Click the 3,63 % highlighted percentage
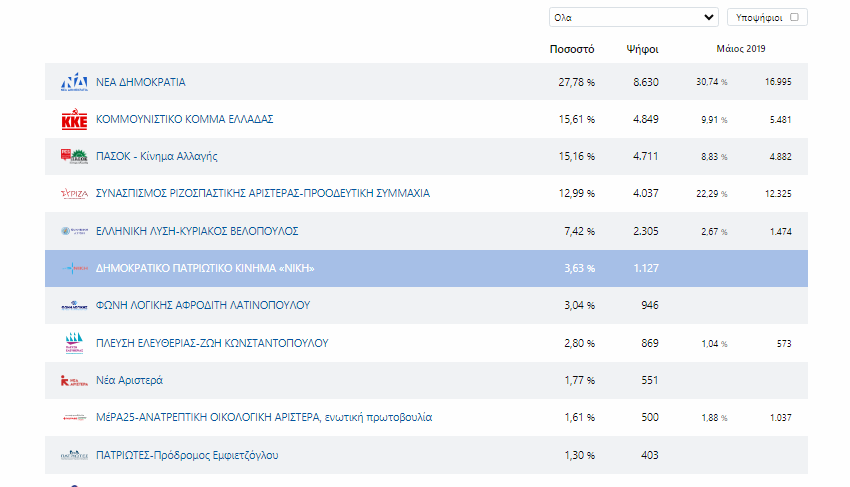 point(579,268)
